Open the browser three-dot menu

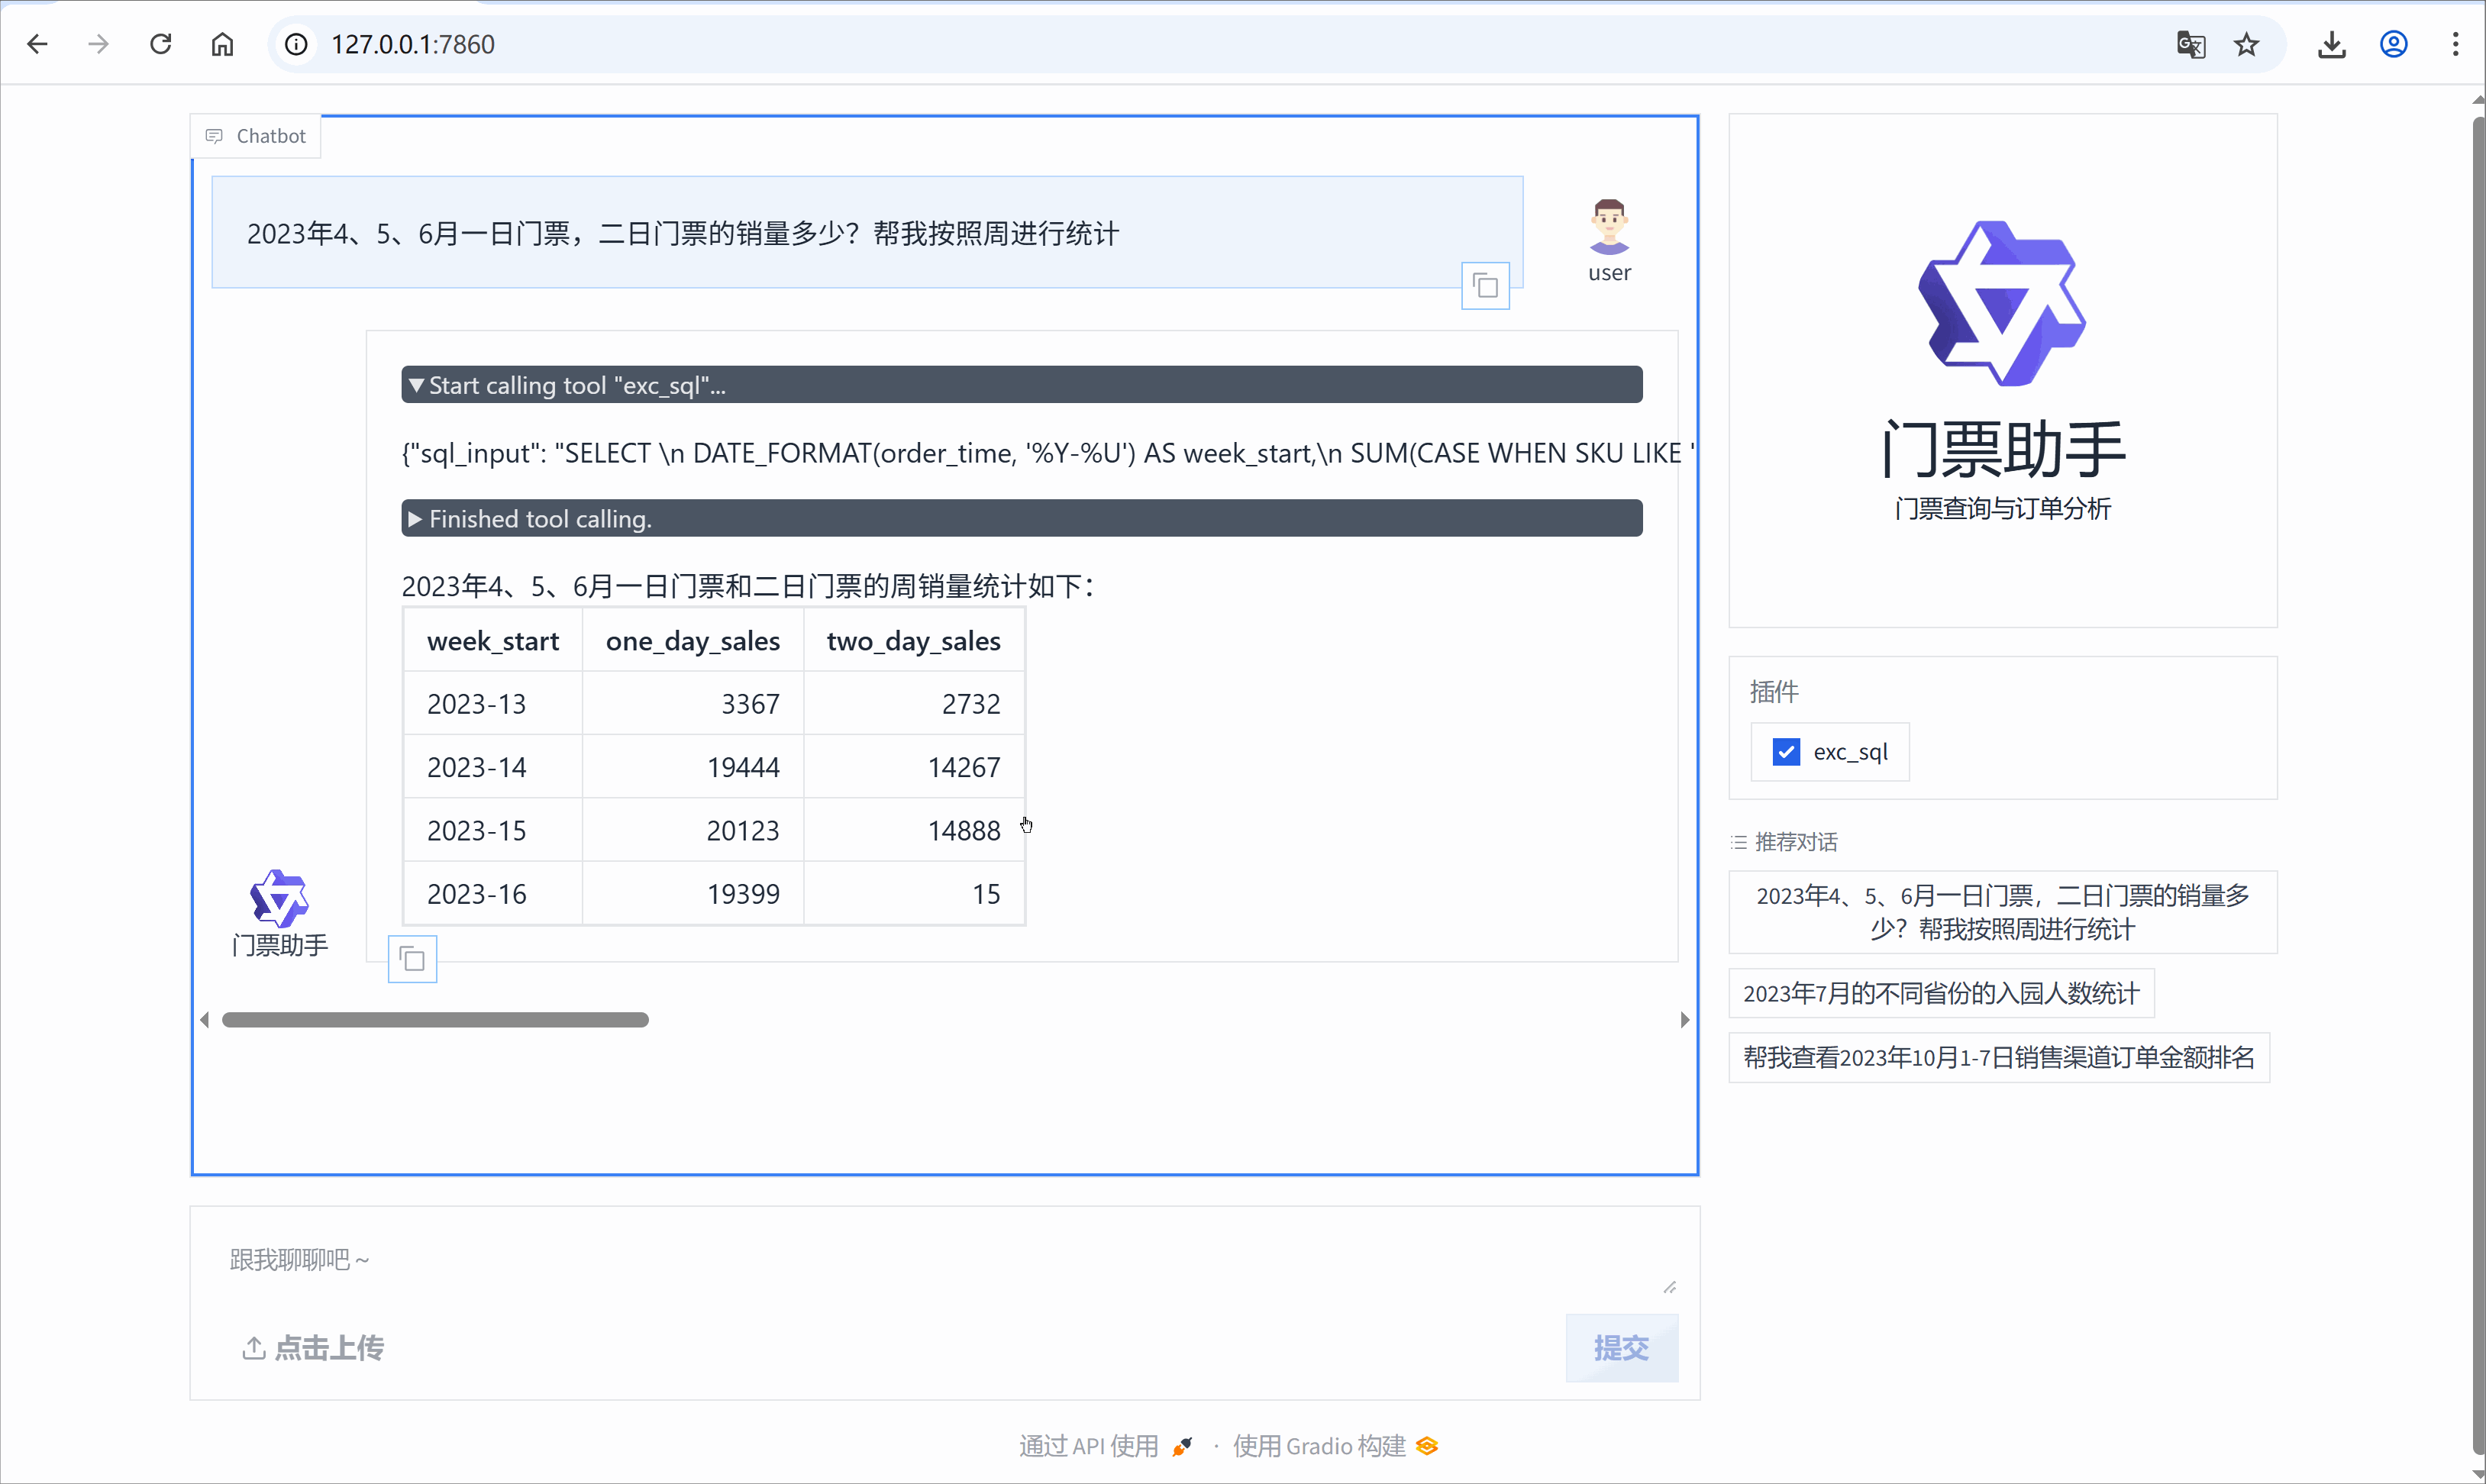click(2455, 44)
